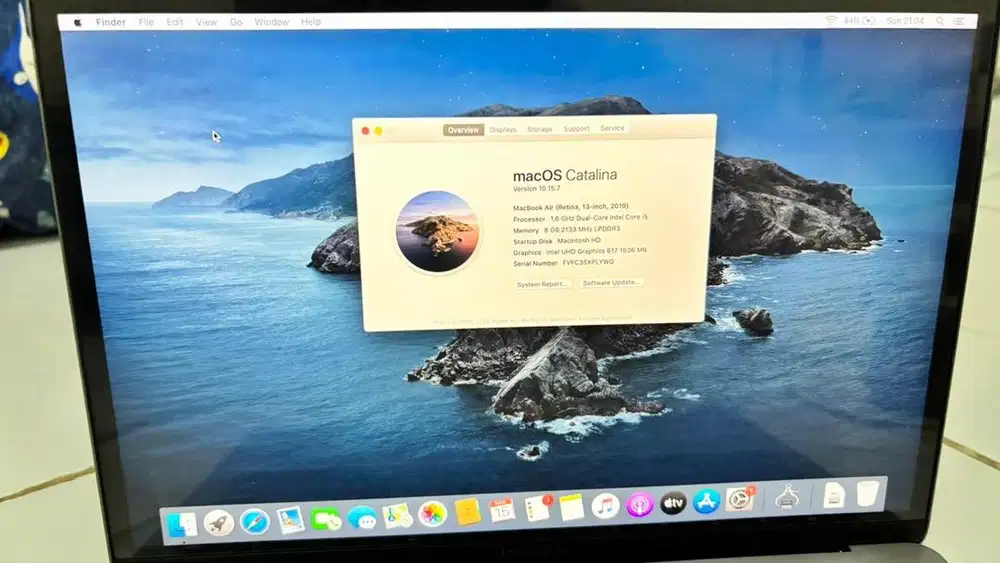Image resolution: width=1000 pixels, height=563 pixels.
Task: Open the Window menu
Action: [x=272, y=22]
